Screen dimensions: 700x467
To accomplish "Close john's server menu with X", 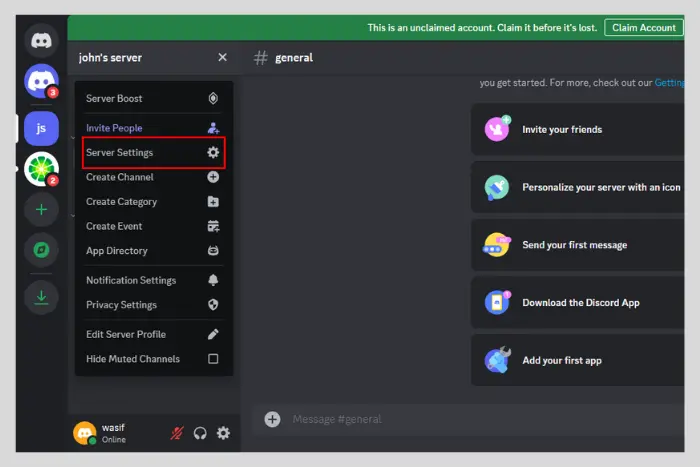I will click(222, 57).
